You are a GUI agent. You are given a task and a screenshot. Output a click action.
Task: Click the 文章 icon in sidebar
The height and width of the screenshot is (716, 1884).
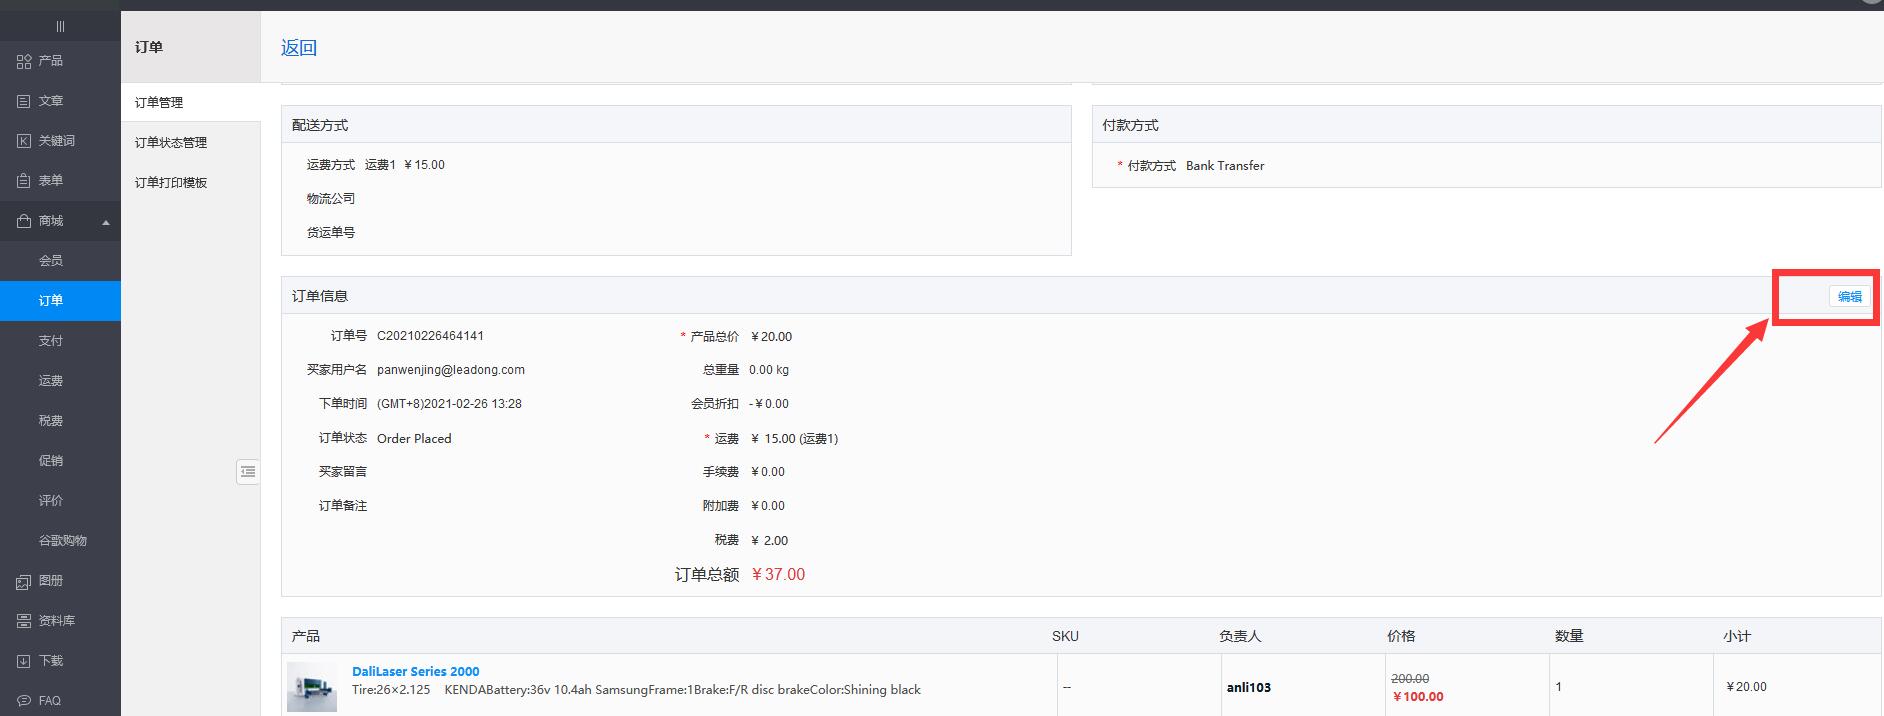pos(24,101)
